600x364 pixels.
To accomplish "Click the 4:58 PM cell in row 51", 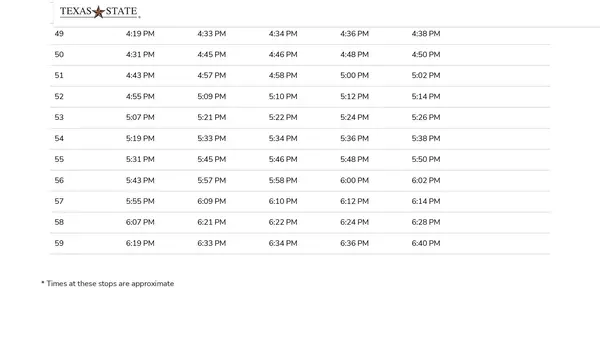I will (x=283, y=75).
